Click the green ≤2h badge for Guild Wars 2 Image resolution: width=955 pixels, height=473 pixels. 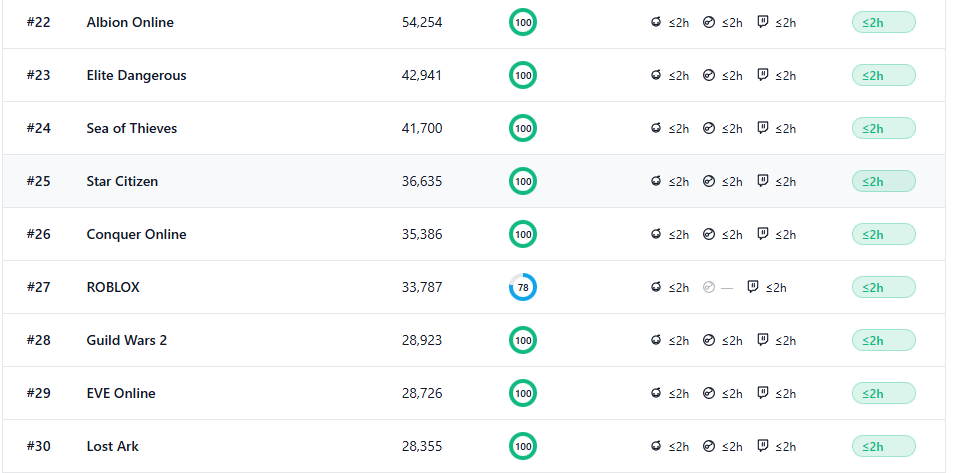(883, 340)
